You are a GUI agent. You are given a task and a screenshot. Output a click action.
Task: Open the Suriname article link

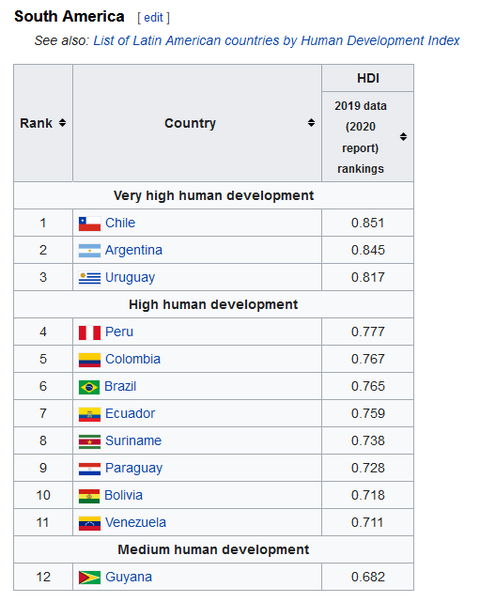pos(133,441)
